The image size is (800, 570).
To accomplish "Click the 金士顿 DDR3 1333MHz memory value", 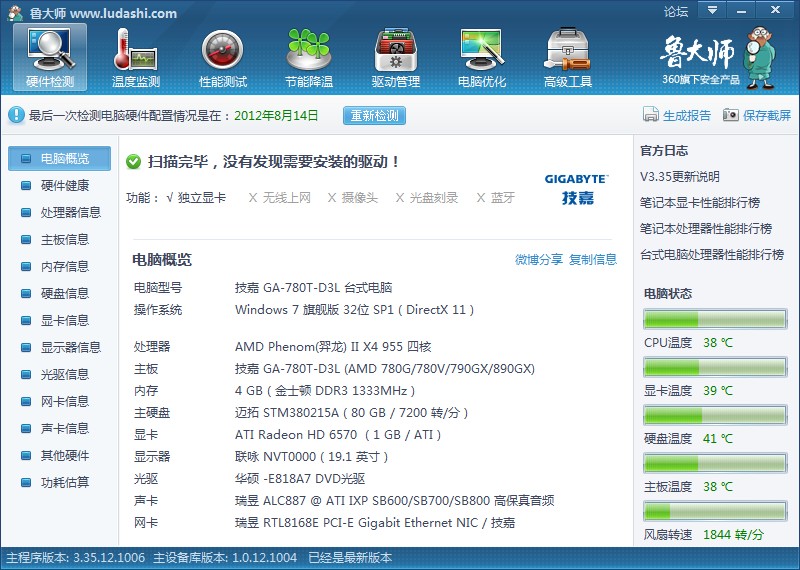I will [325, 391].
